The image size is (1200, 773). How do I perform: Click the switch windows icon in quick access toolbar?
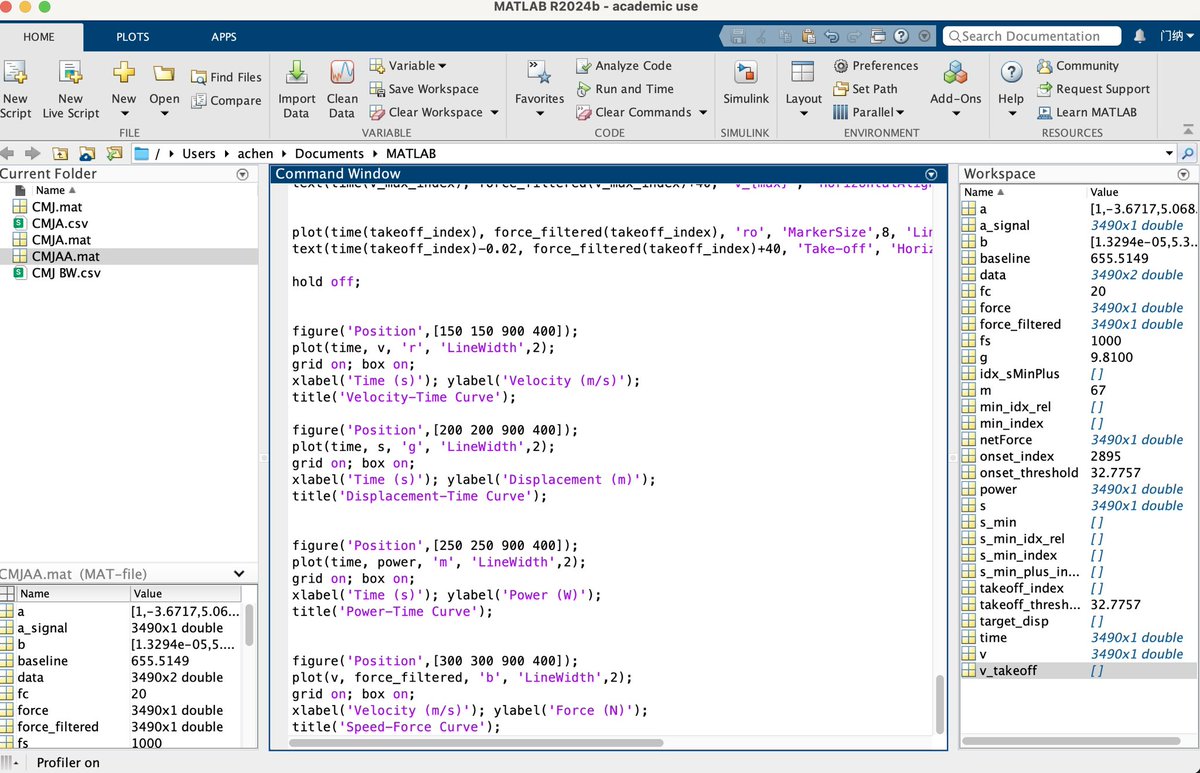pyautogui.click(x=880, y=36)
